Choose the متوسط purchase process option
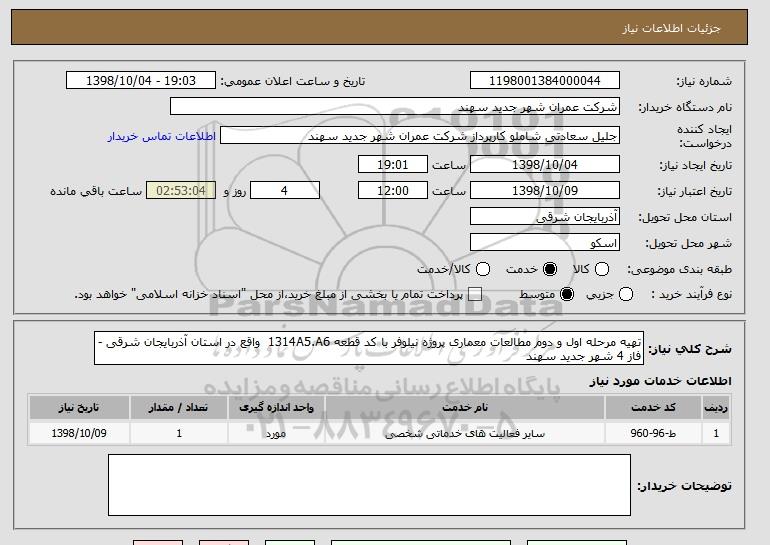The height and width of the screenshot is (545, 770). [567, 294]
